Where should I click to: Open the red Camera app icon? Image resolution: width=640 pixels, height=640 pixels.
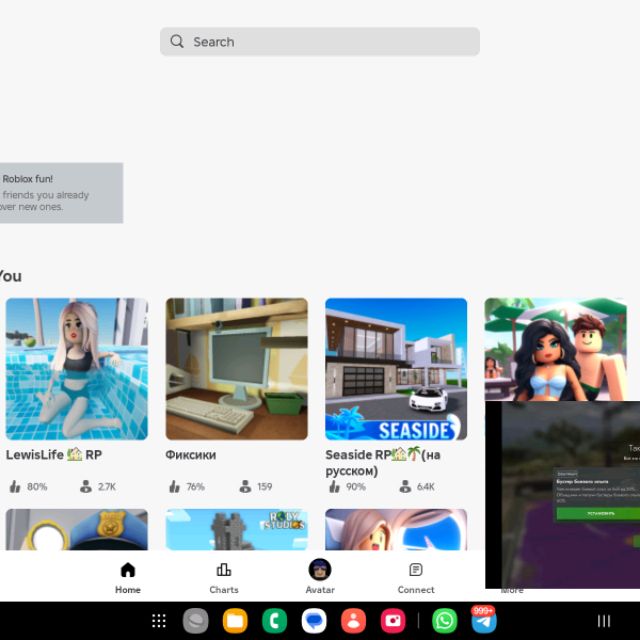393,621
